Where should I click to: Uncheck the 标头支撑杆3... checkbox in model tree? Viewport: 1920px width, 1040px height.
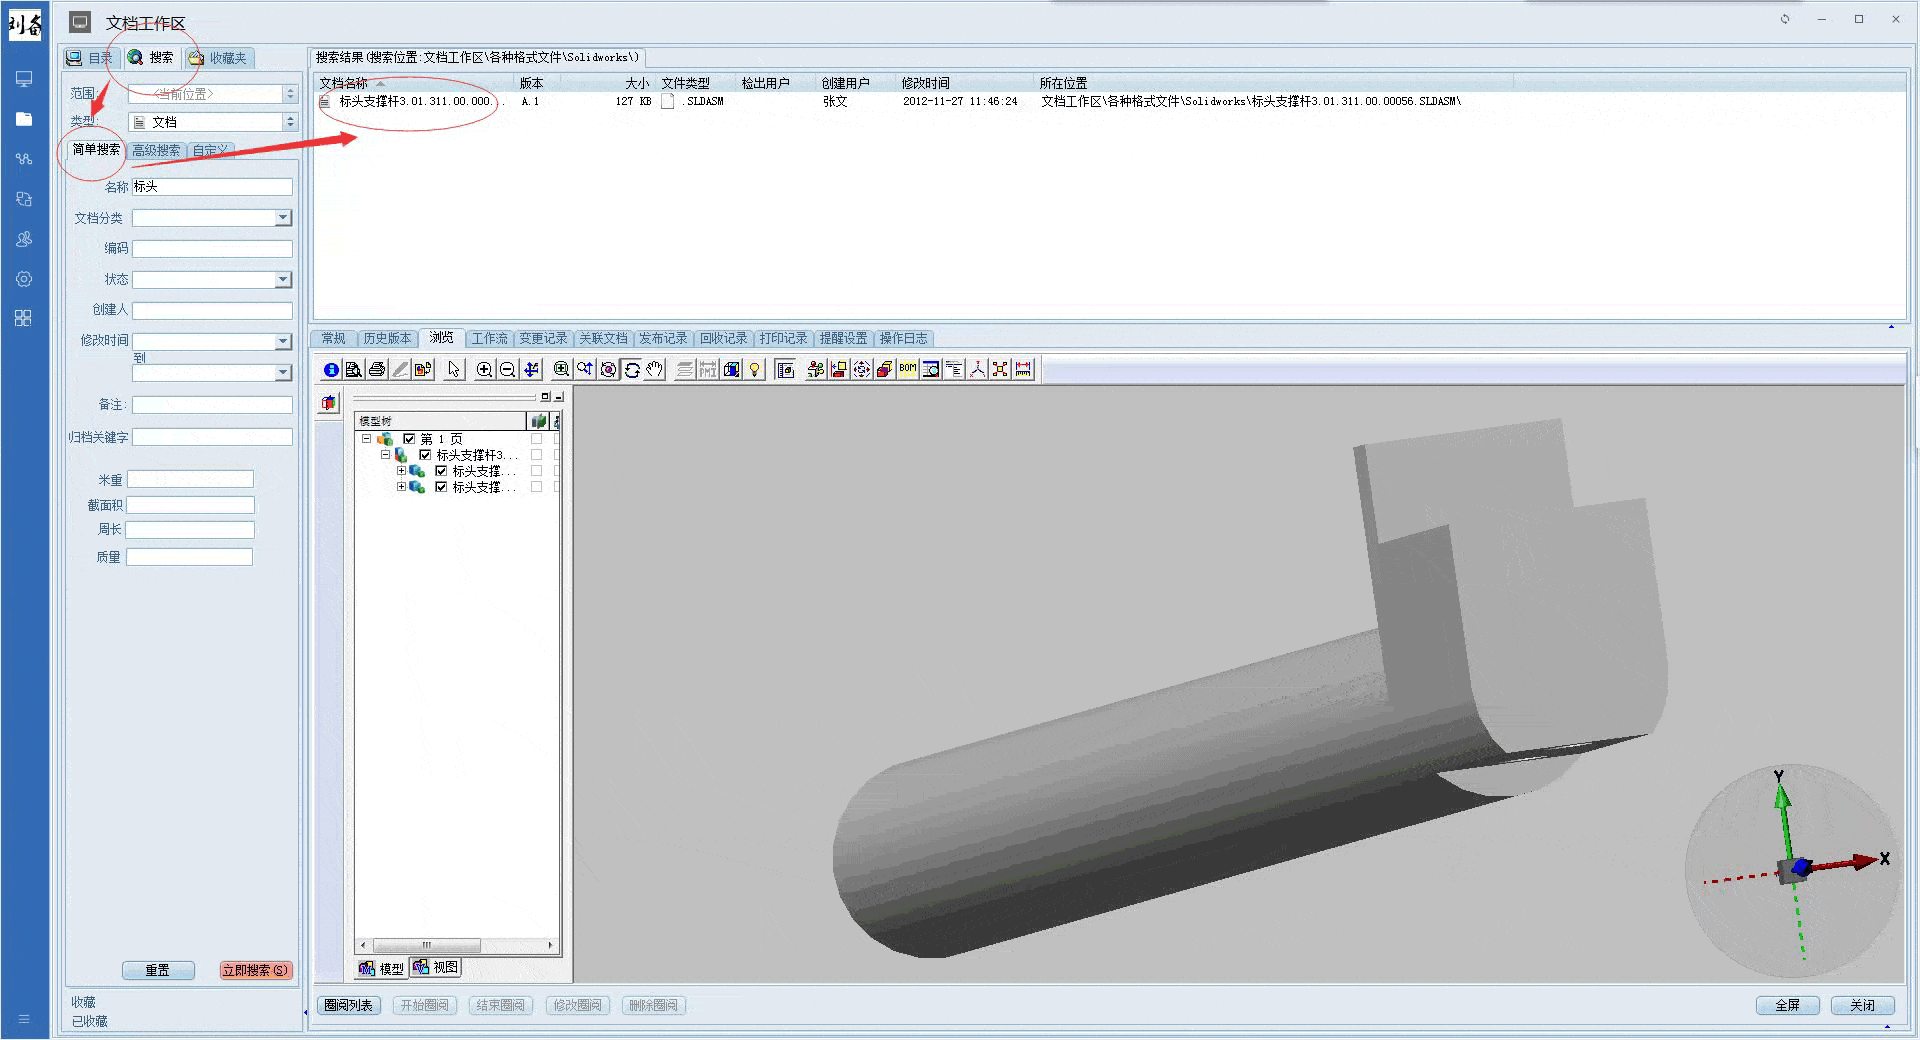tap(425, 455)
